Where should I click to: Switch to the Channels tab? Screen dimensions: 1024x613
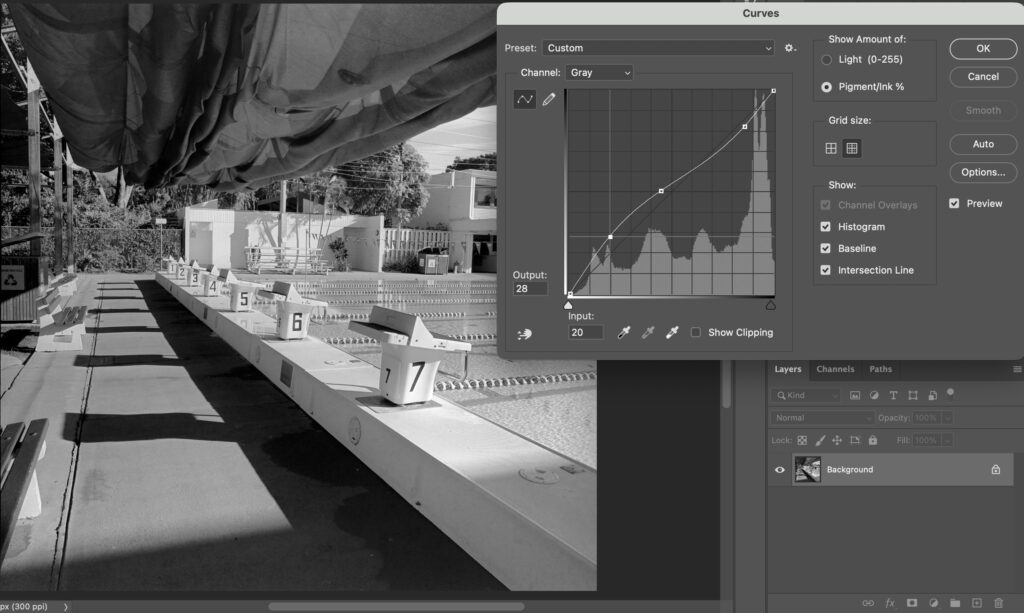[x=835, y=369]
